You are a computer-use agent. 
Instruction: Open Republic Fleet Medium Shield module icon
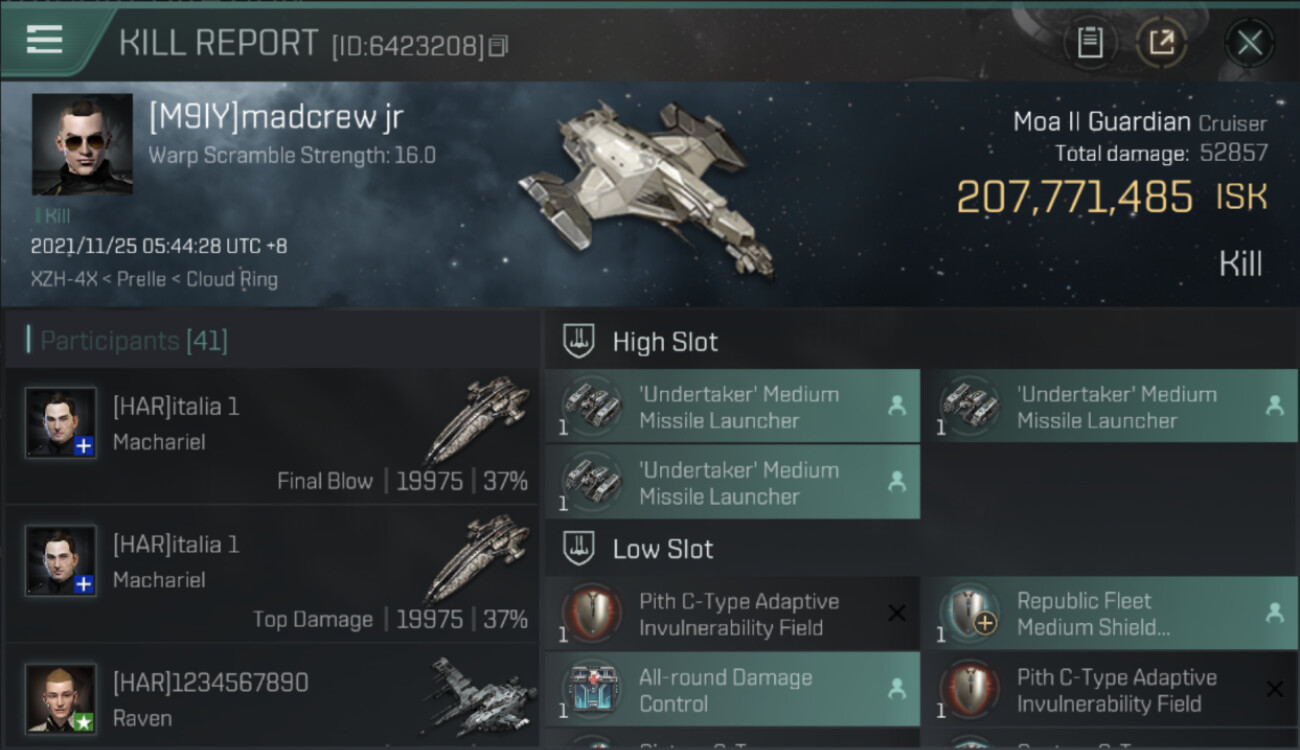click(x=969, y=613)
